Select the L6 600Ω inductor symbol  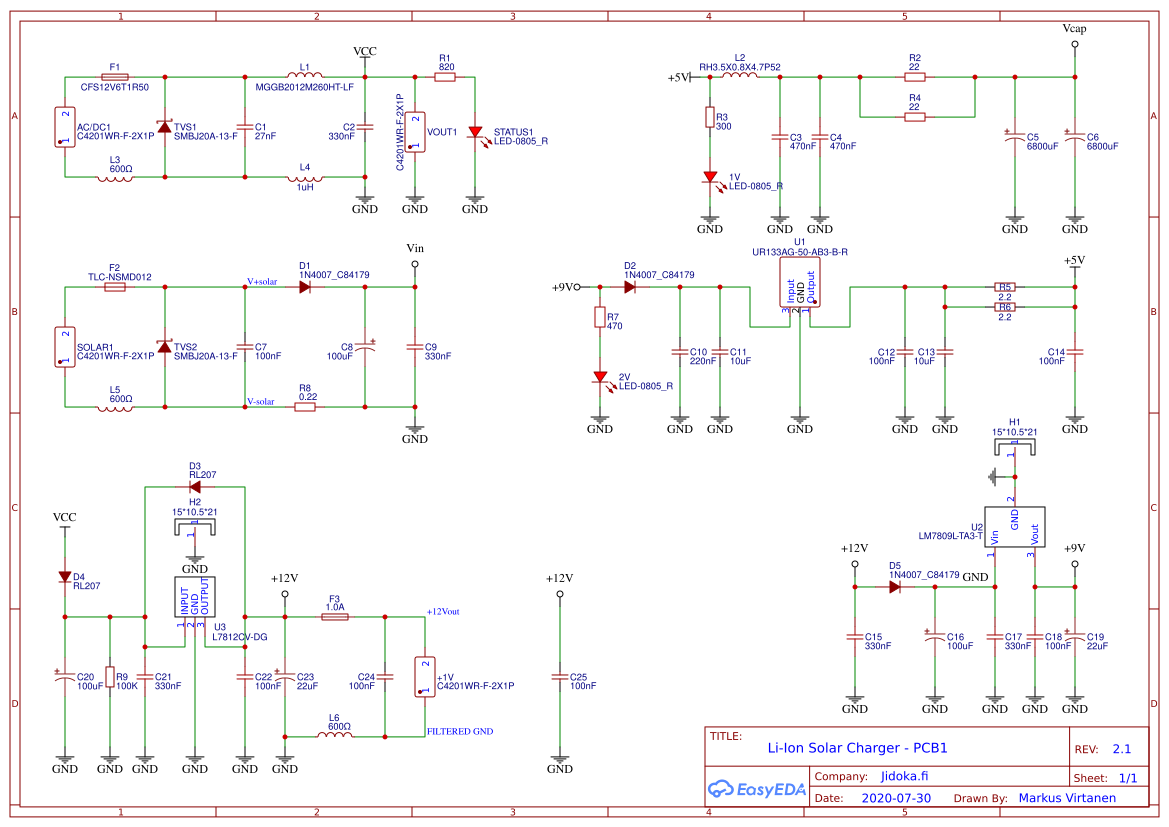(334, 737)
